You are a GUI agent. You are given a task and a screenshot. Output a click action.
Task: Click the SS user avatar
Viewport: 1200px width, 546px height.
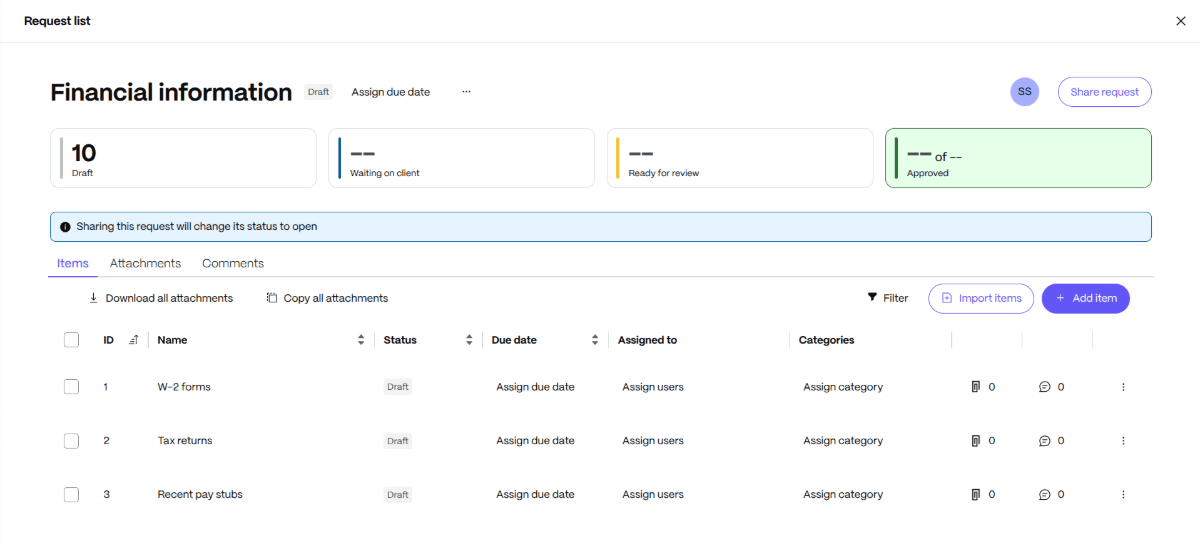point(1025,92)
